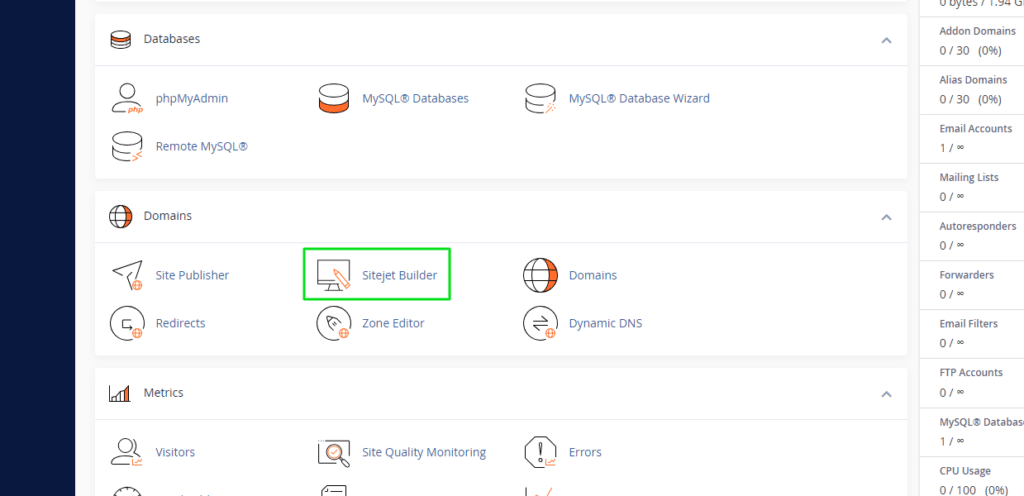Open Site Publisher link
Viewport: 1024px width, 496px height.
coord(193,275)
